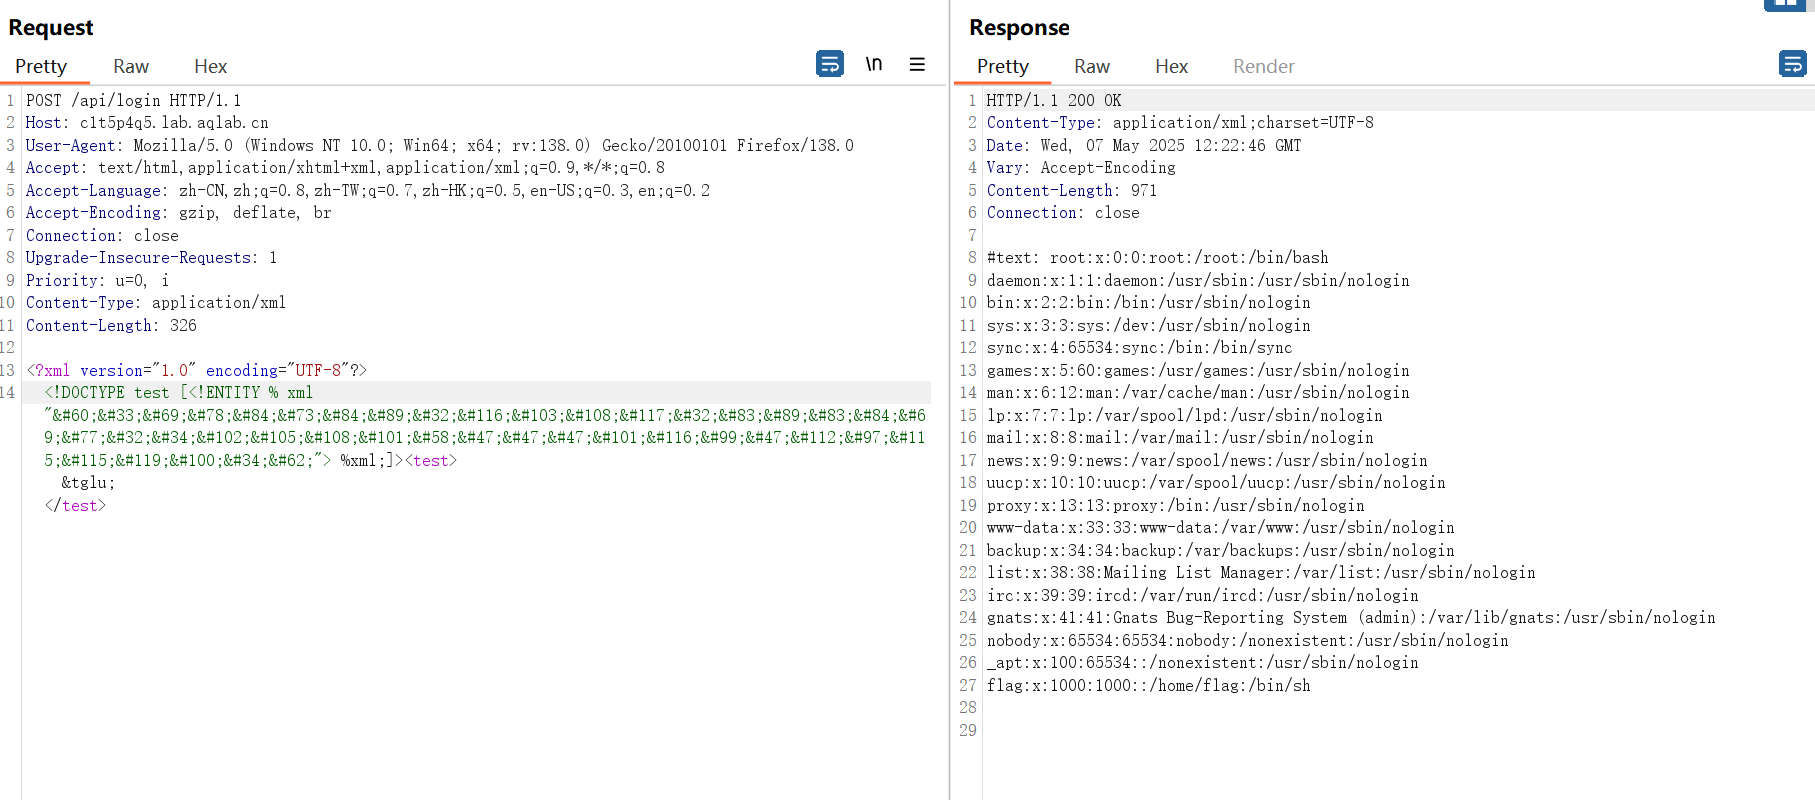Click the 'list:x:38:38:Mailing List Manager' line
This screenshot has width=1815, height=800.
[1261, 573]
